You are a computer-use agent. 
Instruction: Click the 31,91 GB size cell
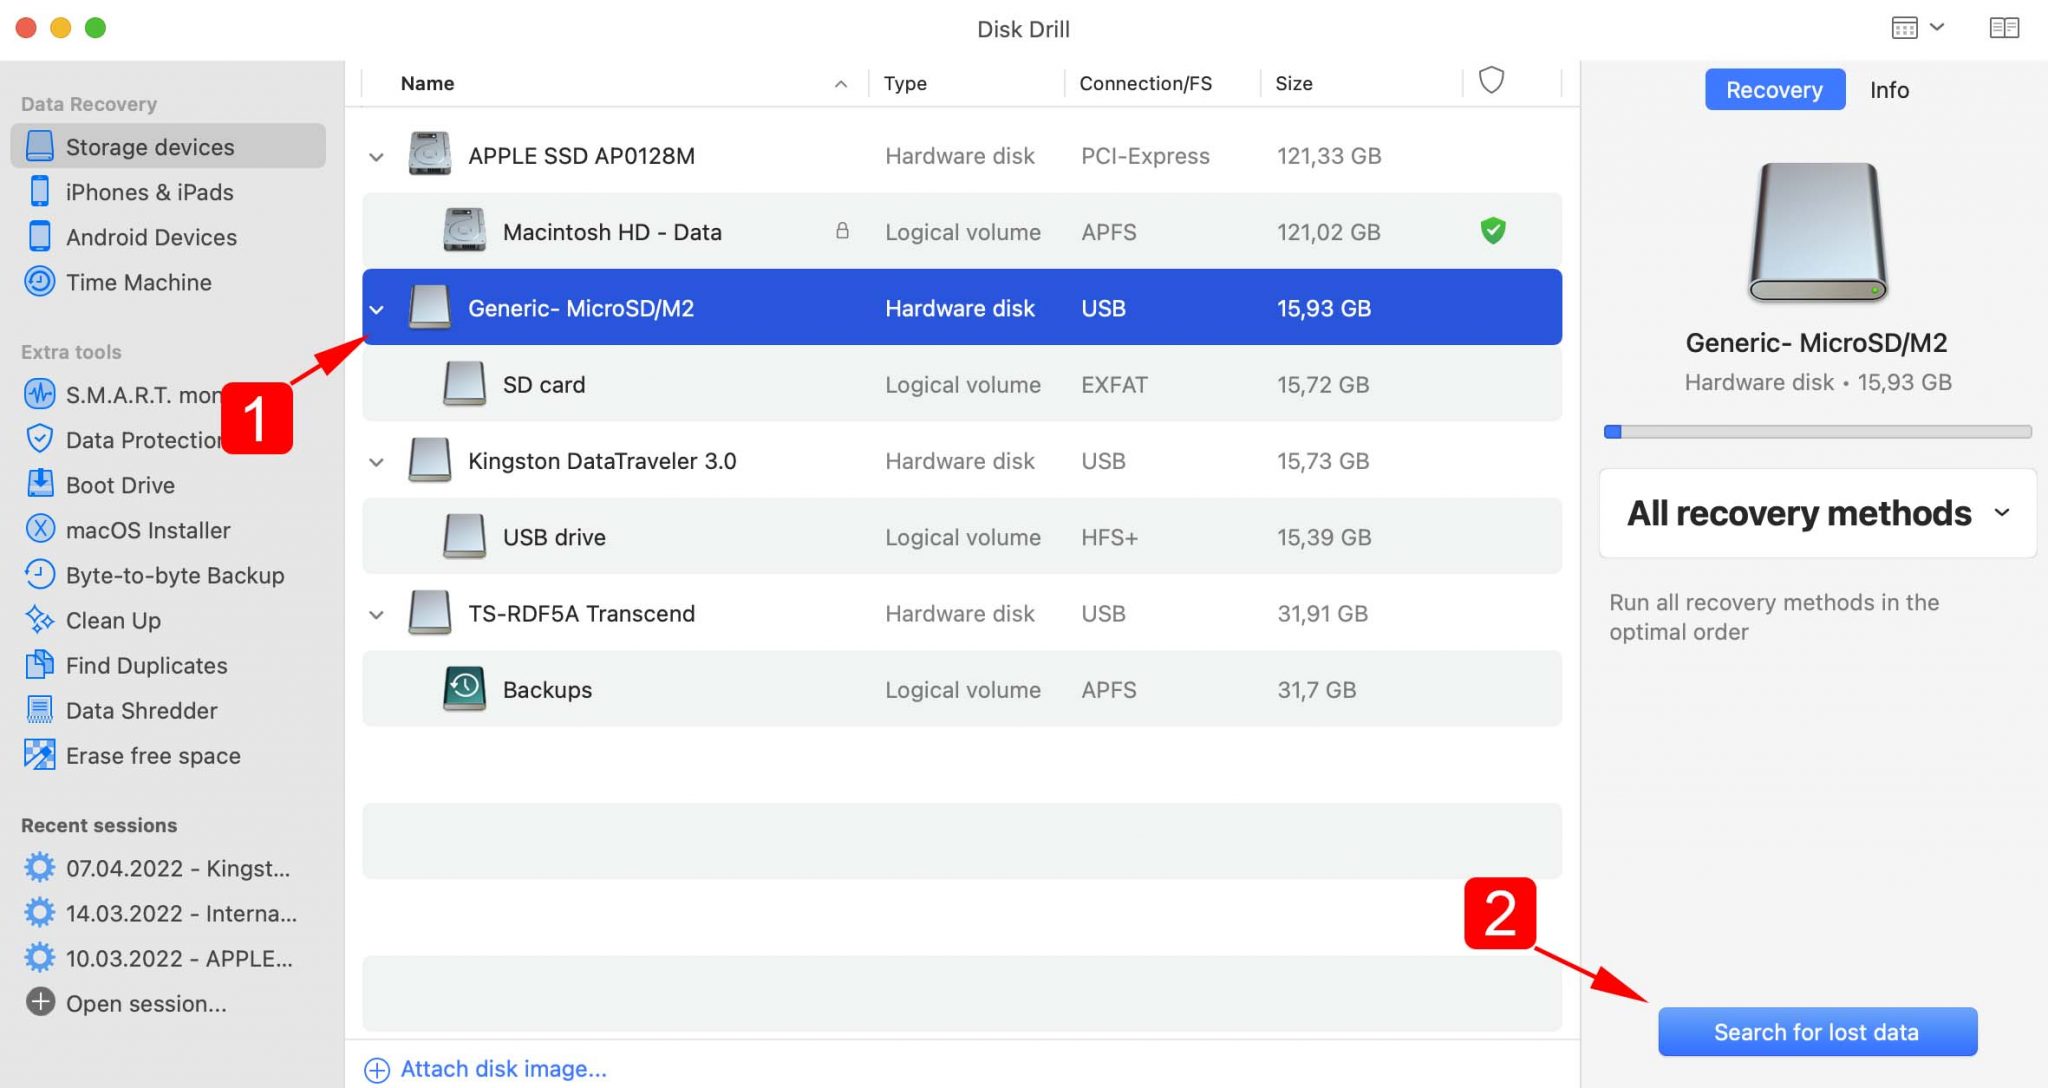click(x=1322, y=613)
